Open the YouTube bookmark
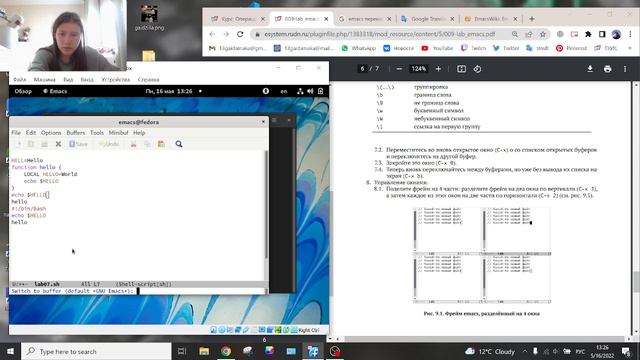Viewport: 640px width, 360px height. (x=437, y=48)
